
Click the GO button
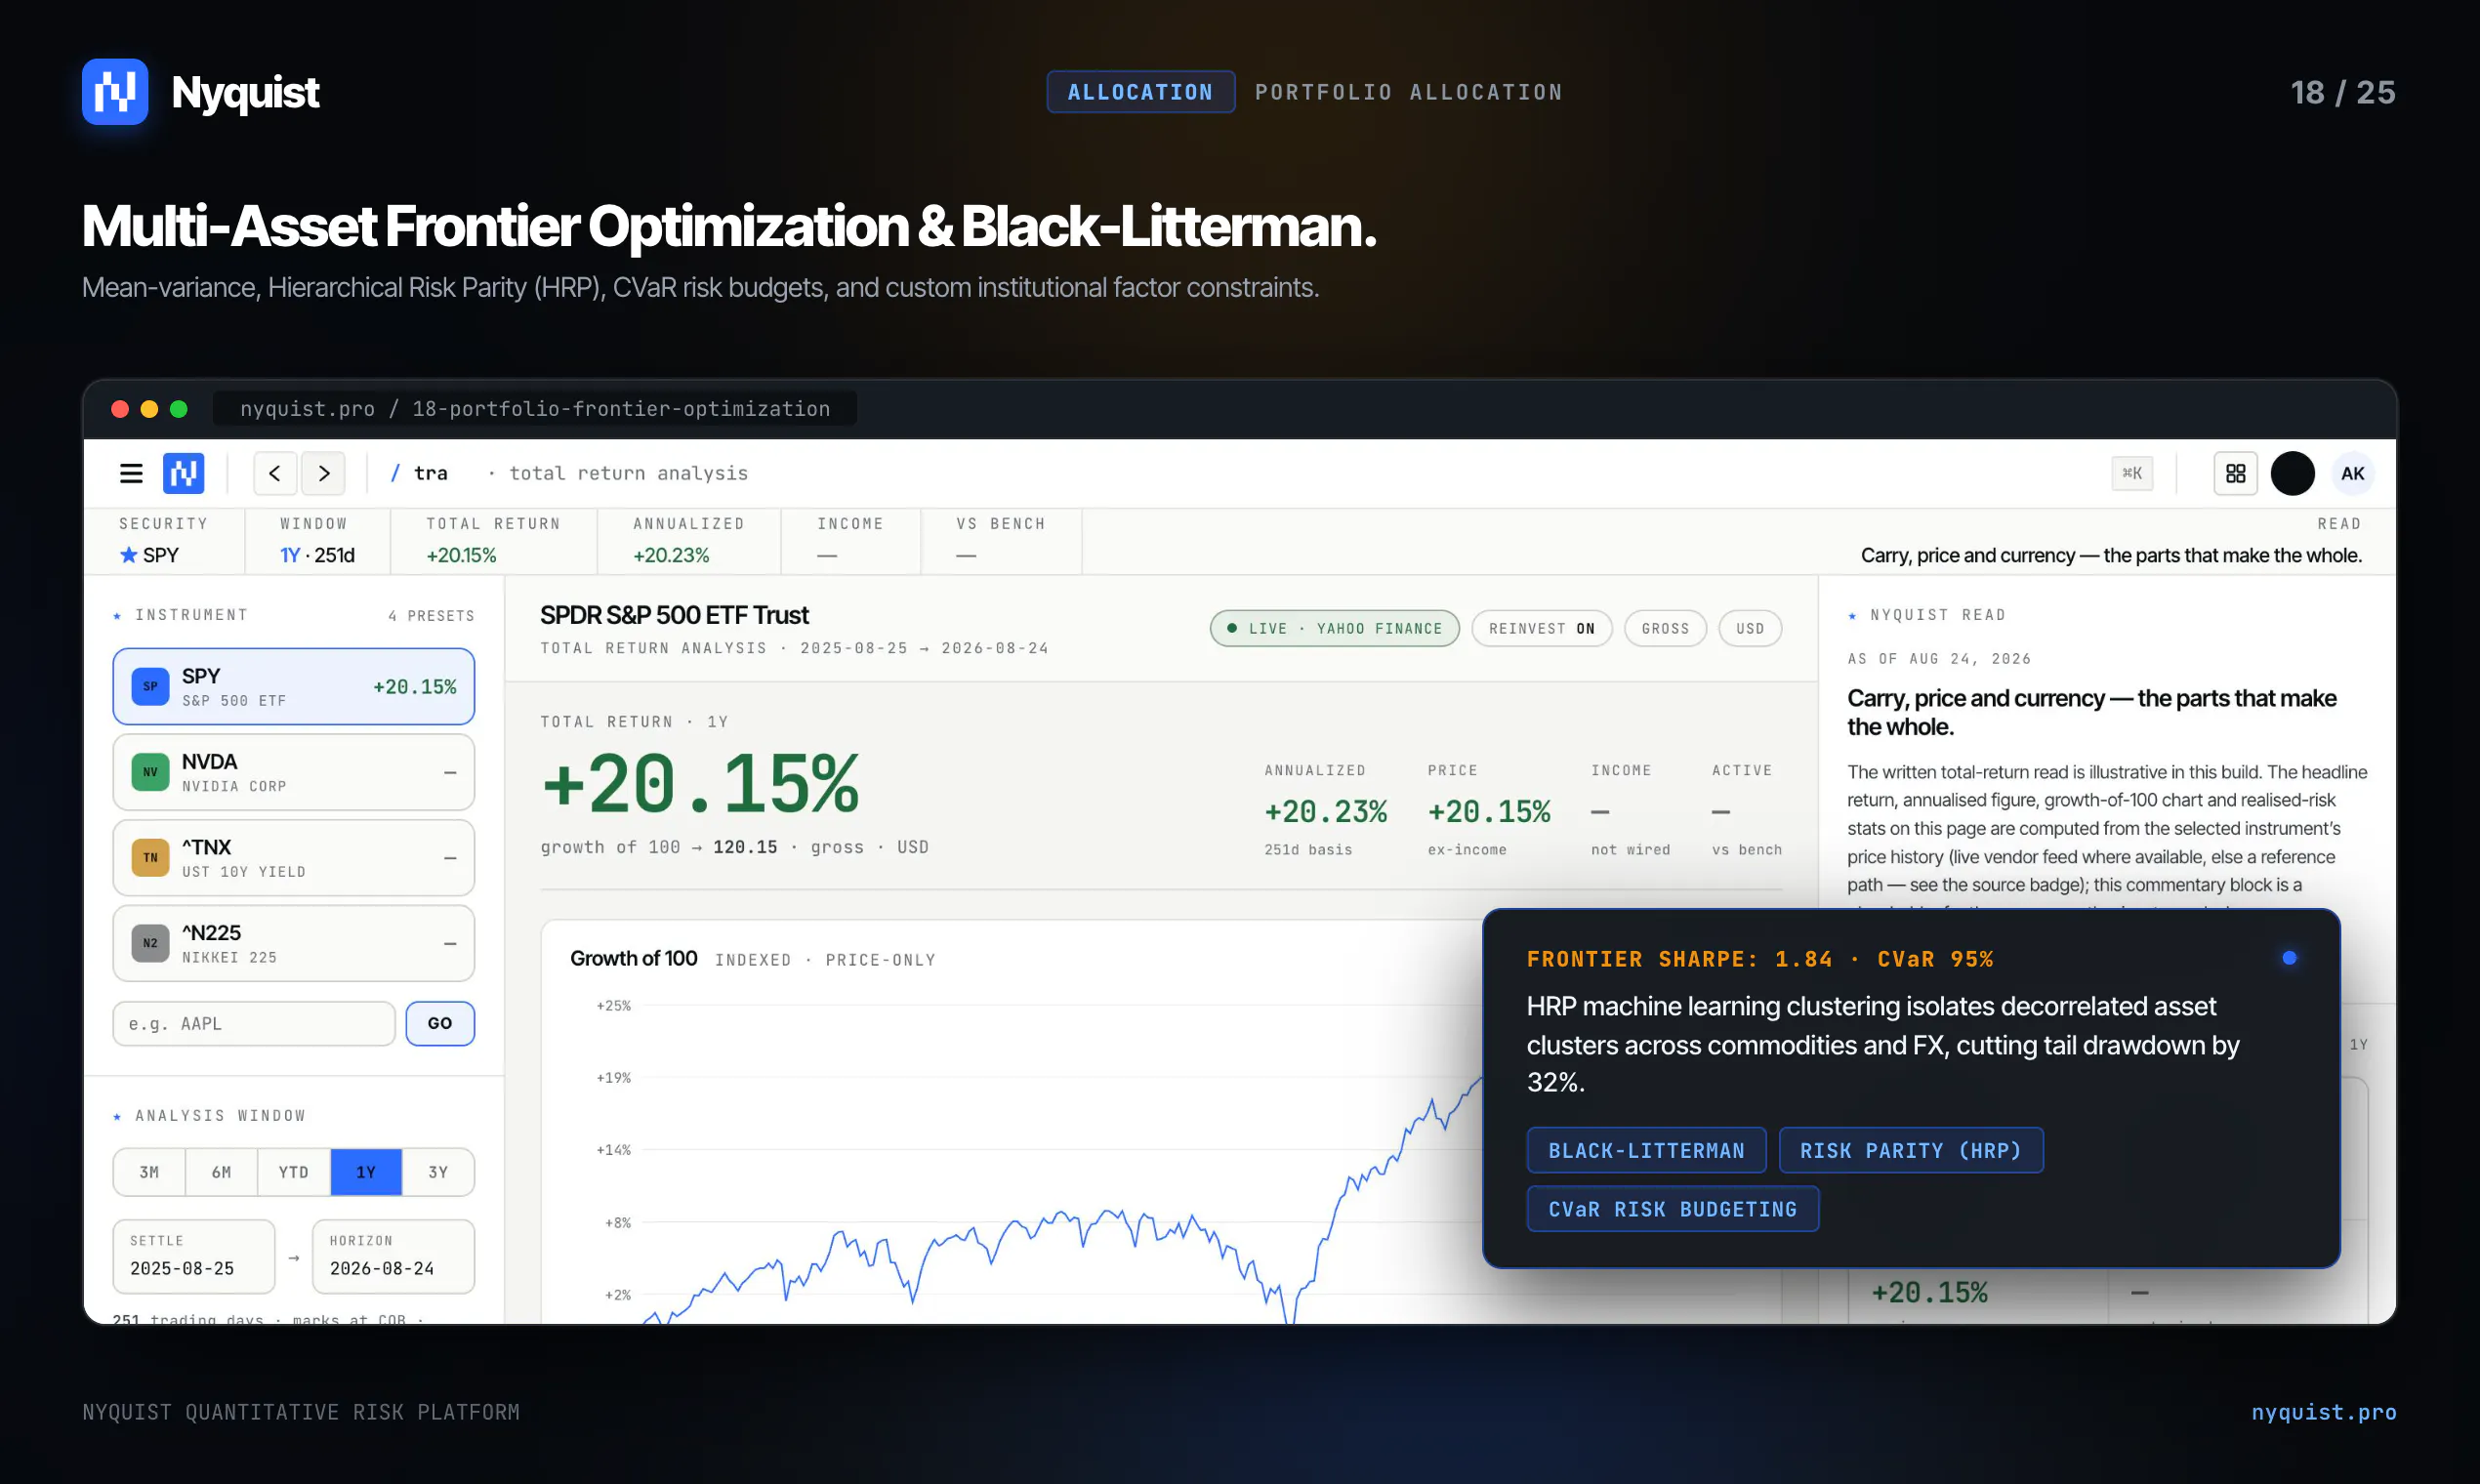(440, 1023)
